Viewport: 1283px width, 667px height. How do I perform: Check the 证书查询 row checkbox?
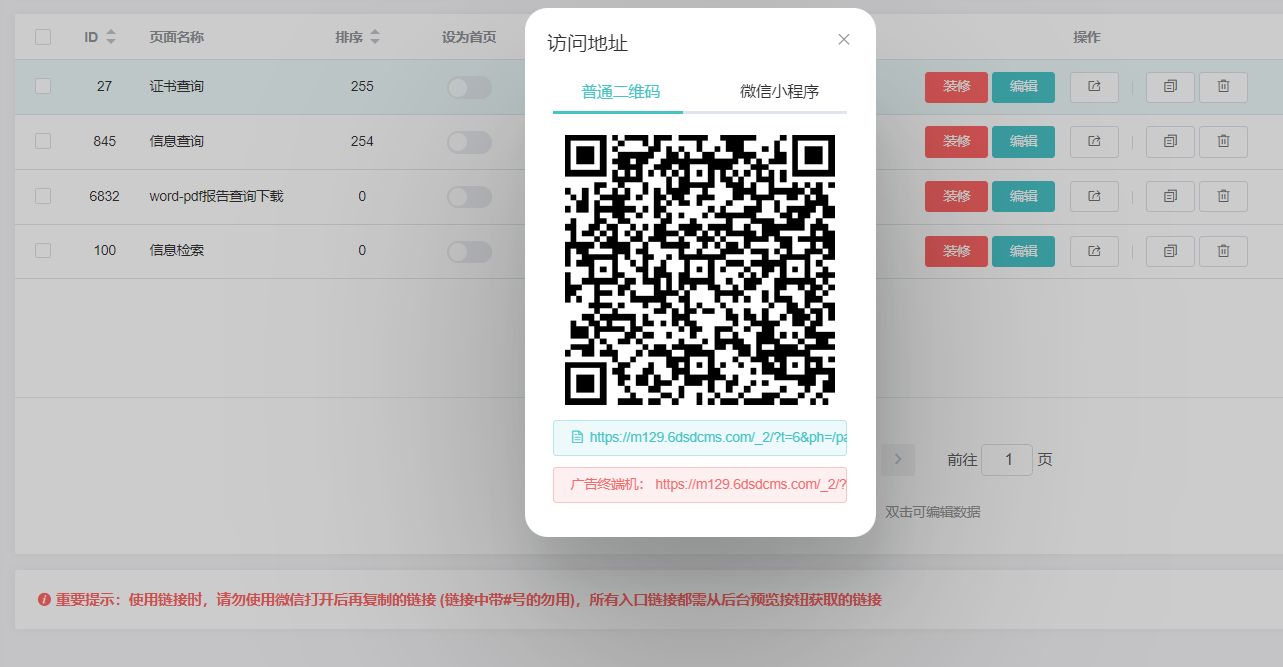(43, 86)
